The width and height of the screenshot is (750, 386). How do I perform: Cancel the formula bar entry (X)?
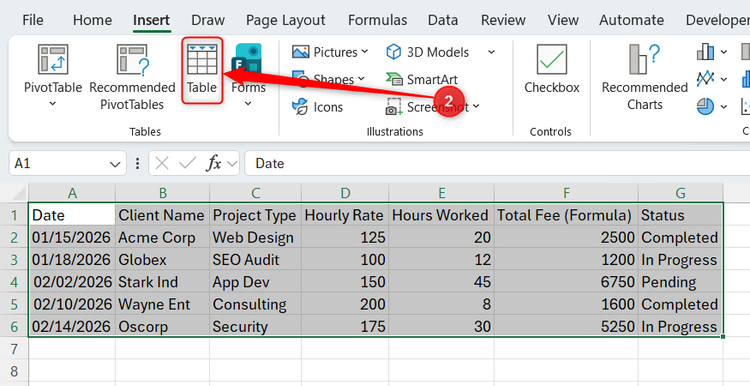pyautogui.click(x=162, y=164)
